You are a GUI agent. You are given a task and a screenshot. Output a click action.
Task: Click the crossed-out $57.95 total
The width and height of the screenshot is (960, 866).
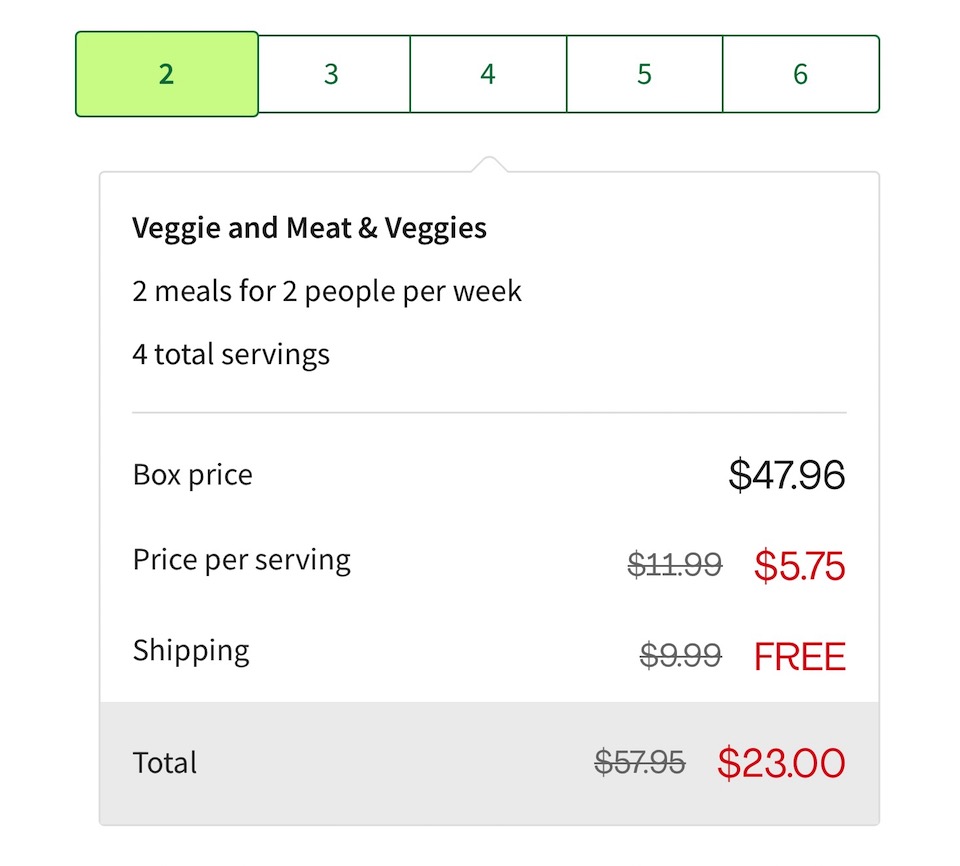click(640, 762)
